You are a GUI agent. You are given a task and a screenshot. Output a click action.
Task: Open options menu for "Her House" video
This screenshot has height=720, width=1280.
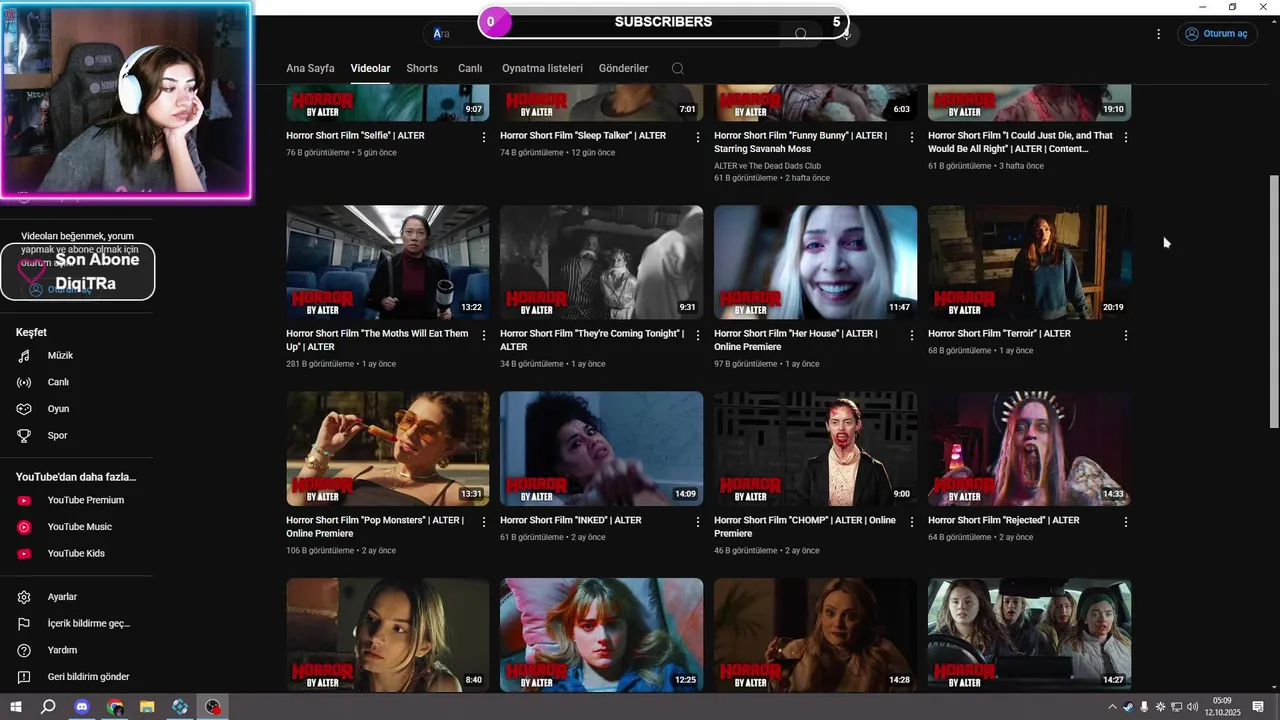[x=911, y=335]
